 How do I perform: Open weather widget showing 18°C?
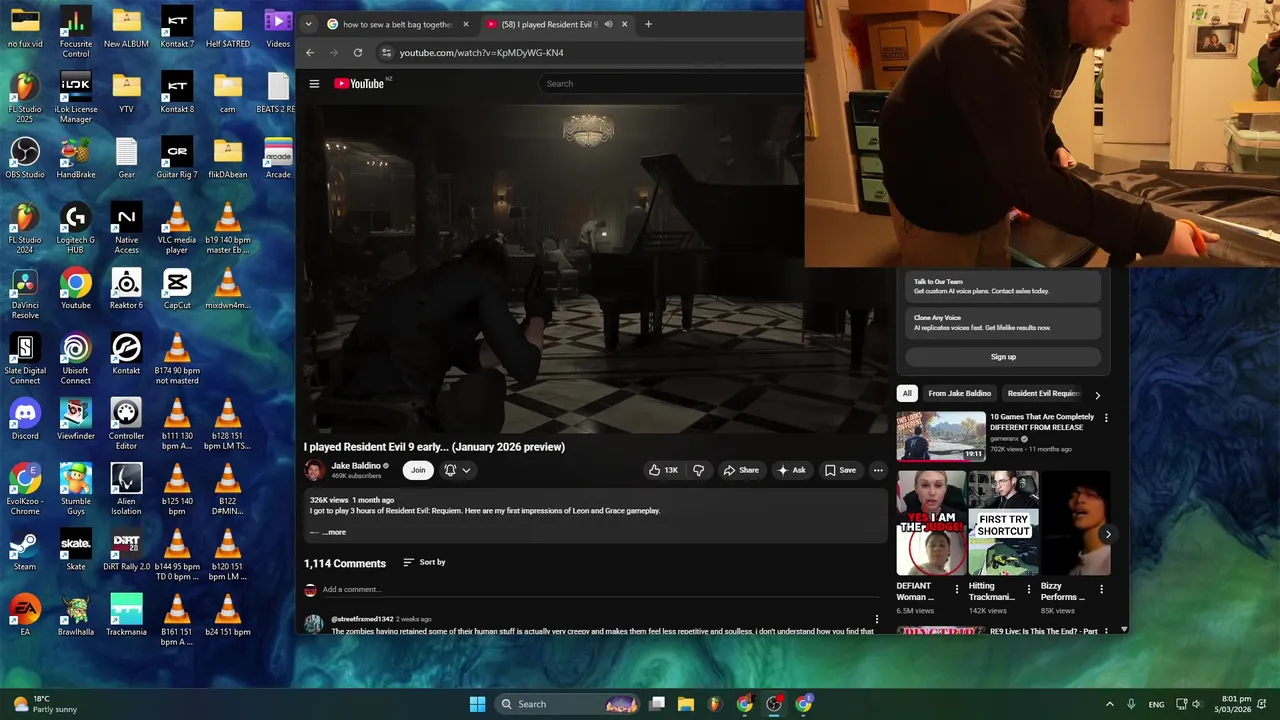pyautogui.click(x=45, y=704)
